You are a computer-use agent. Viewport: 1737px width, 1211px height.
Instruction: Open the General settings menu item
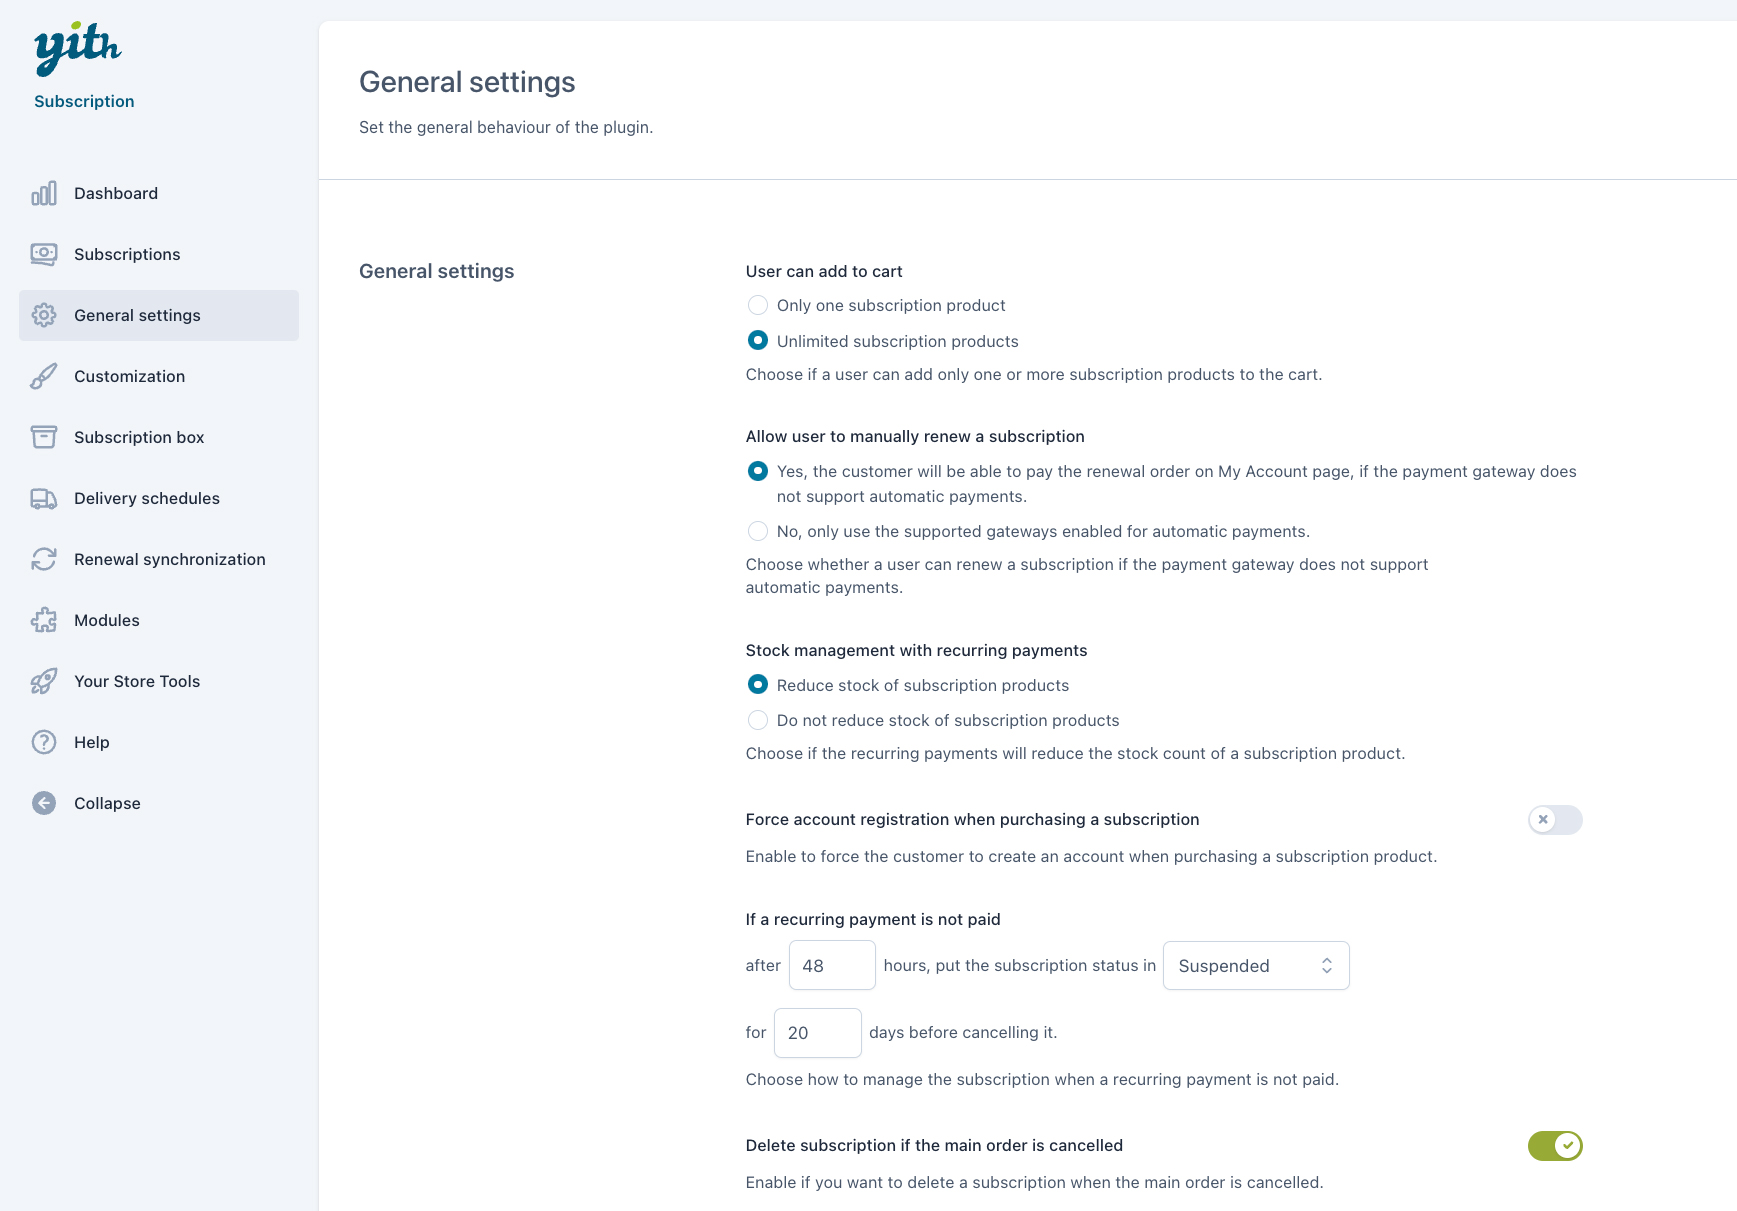[x=137, y=316]
